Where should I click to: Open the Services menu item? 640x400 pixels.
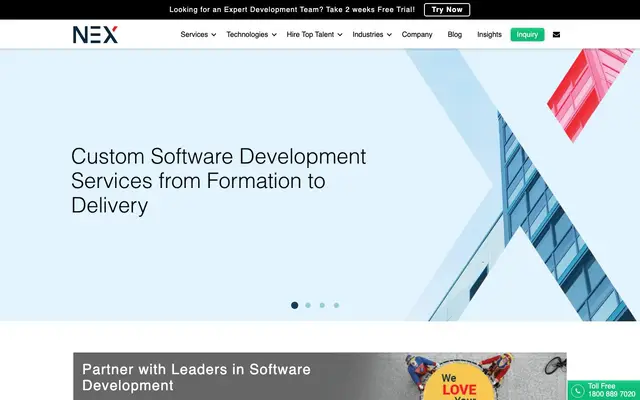tap(194, 35)
